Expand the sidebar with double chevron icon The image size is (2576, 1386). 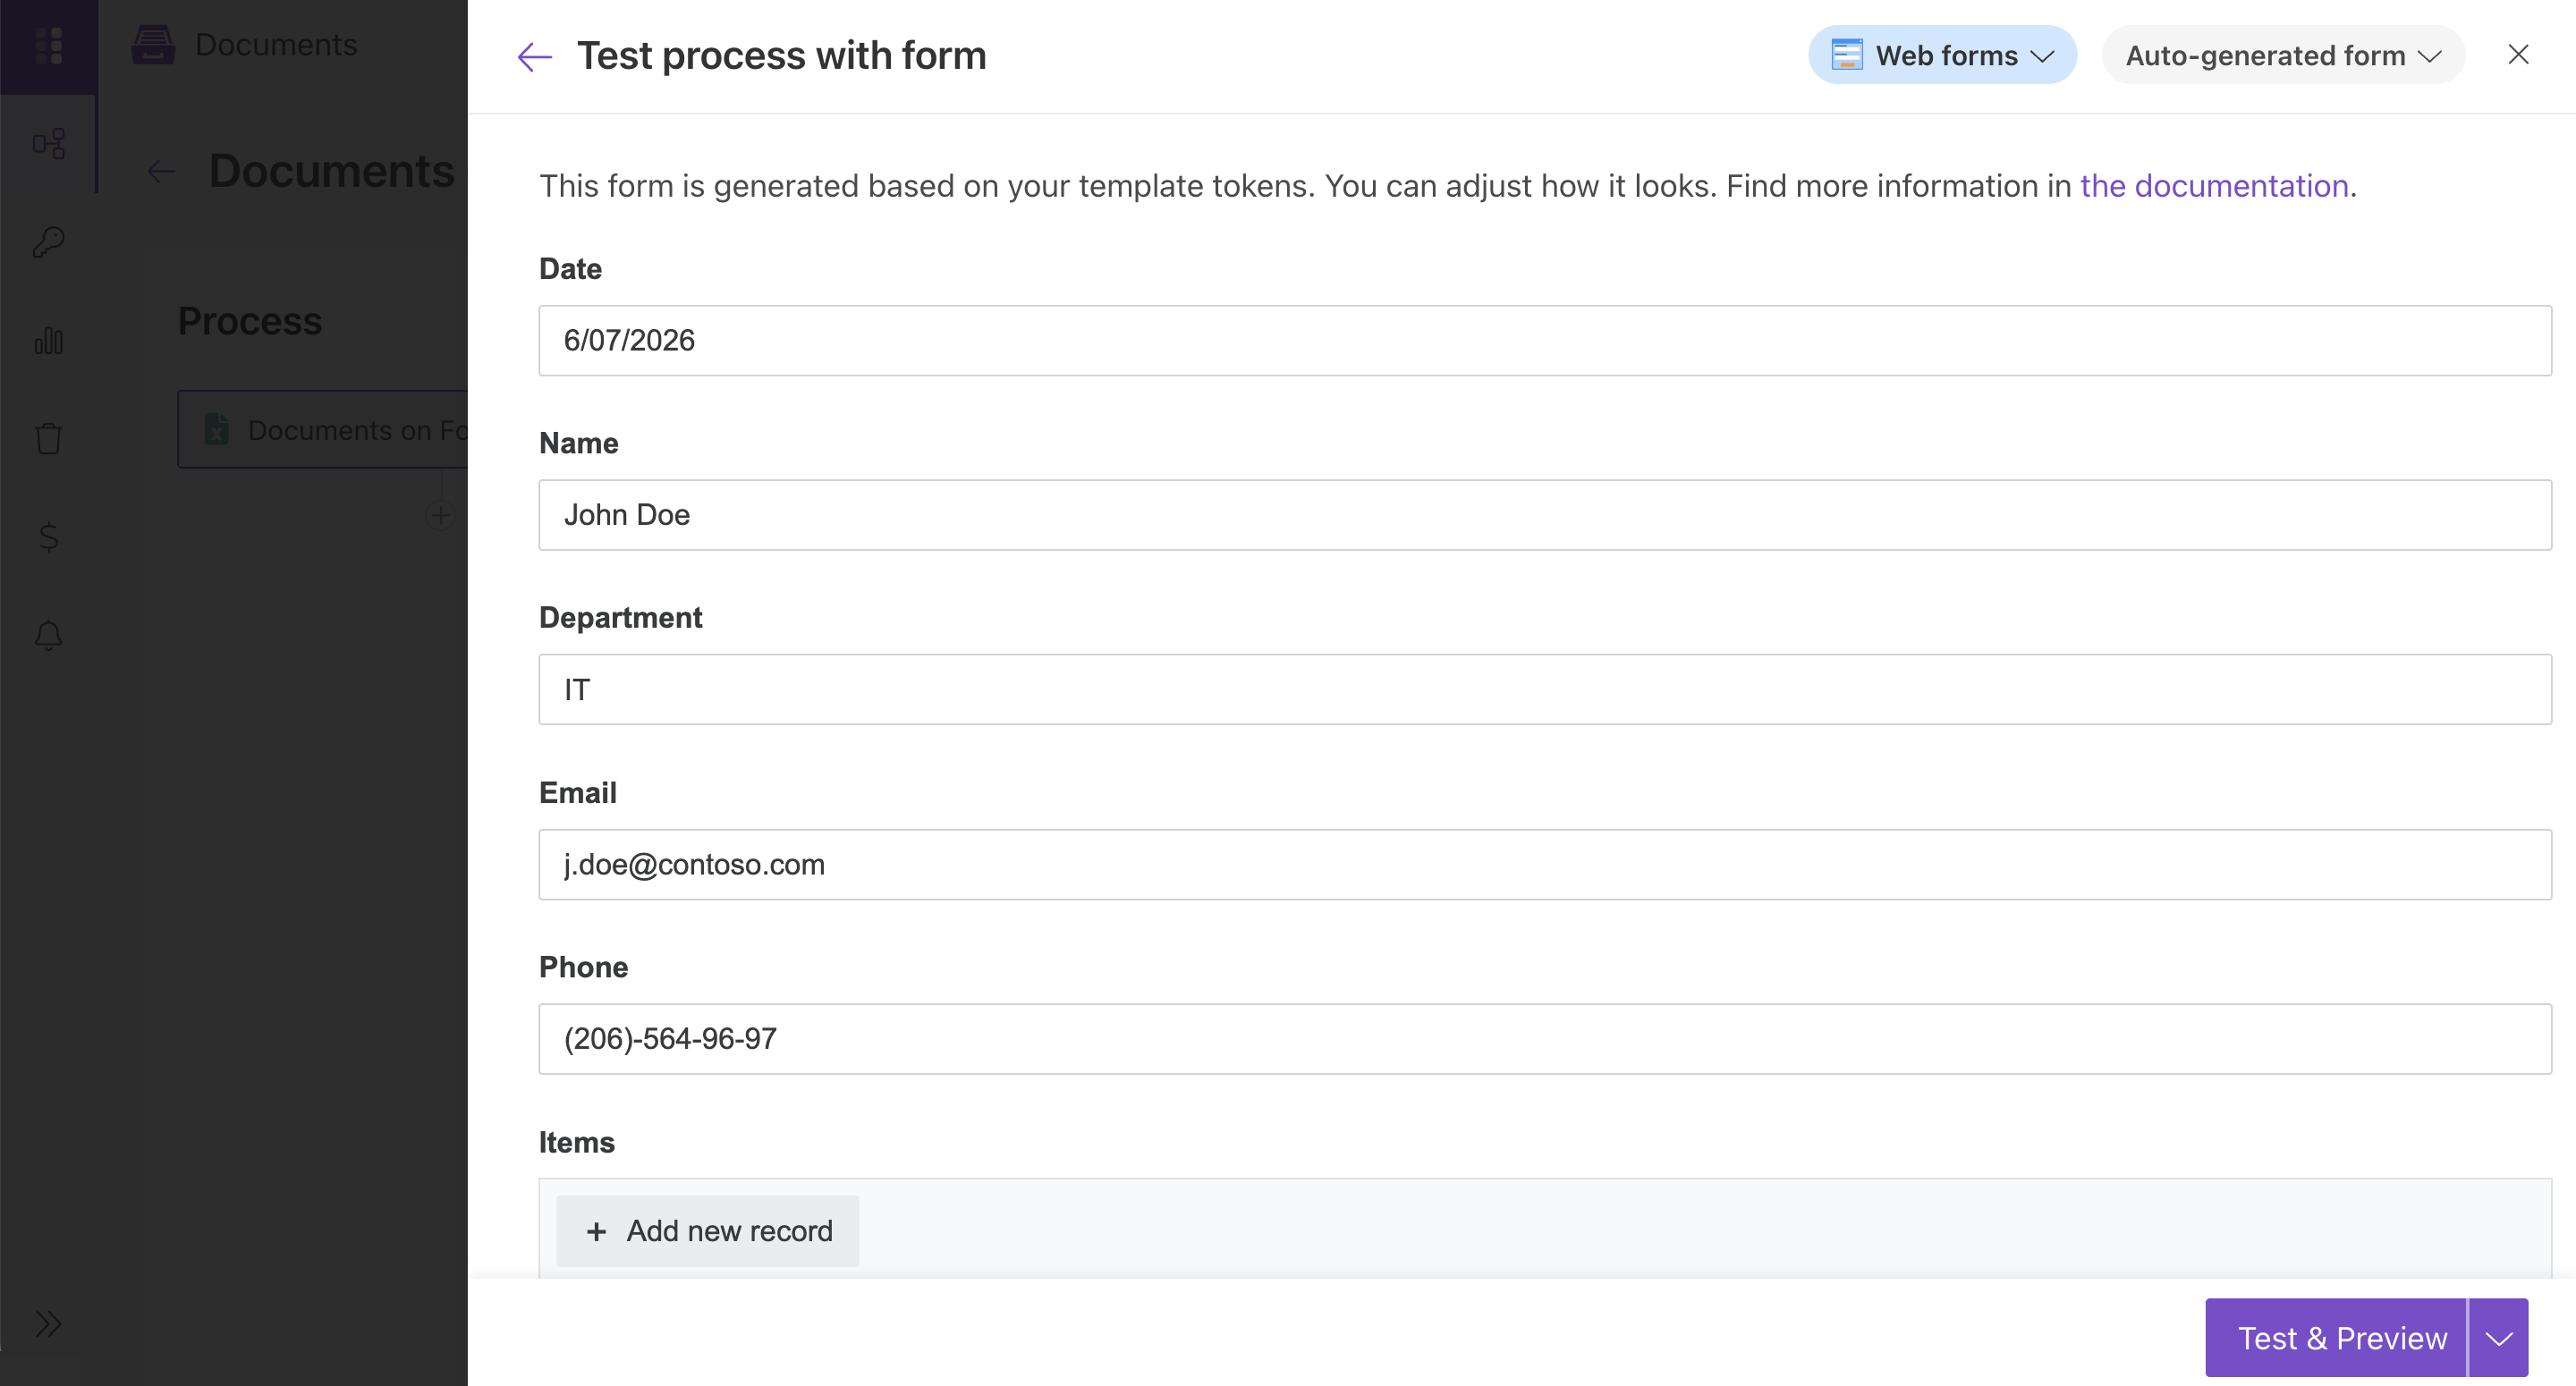pyautogui.click(x=48, y=1324)
